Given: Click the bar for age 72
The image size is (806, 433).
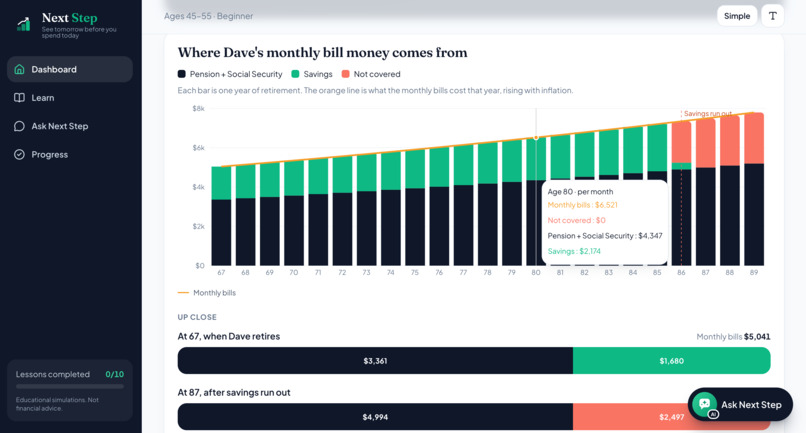Looking at the screenshot, I should click(342, 211).
